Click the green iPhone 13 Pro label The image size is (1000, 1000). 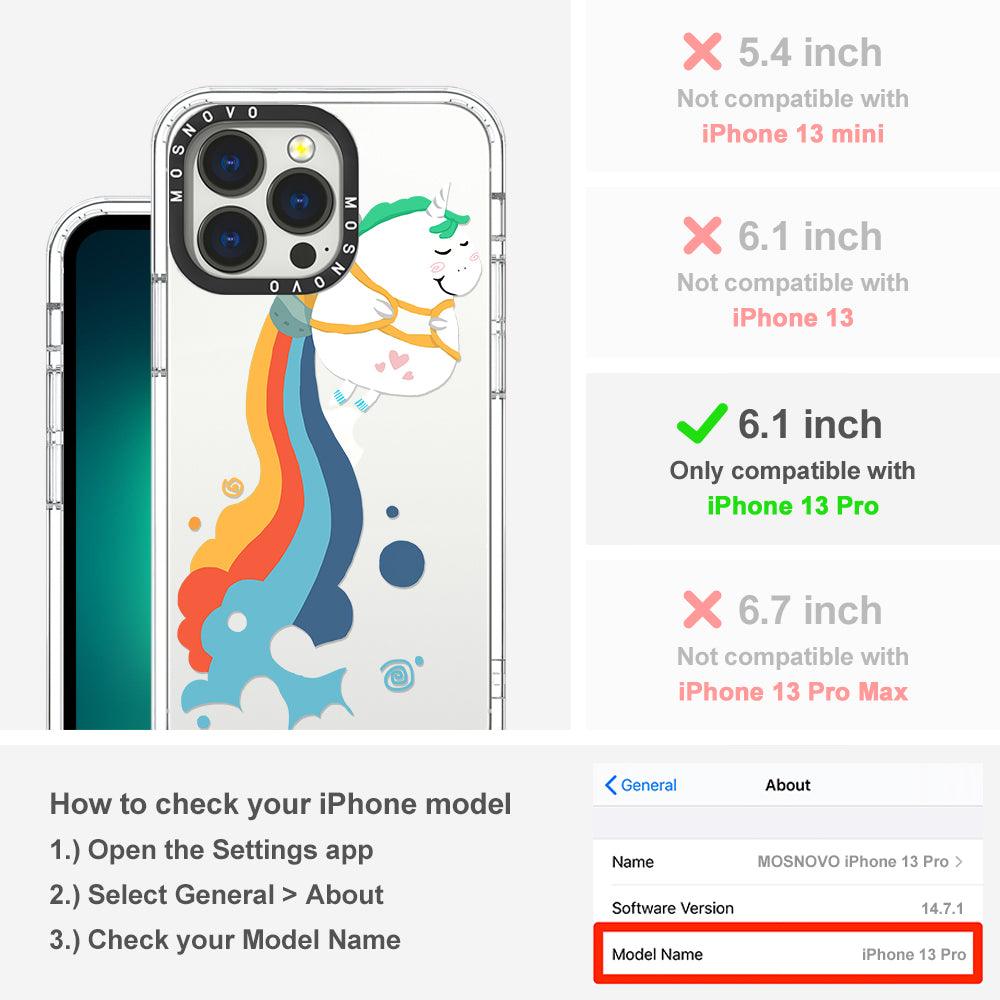[x=793, y=506]
